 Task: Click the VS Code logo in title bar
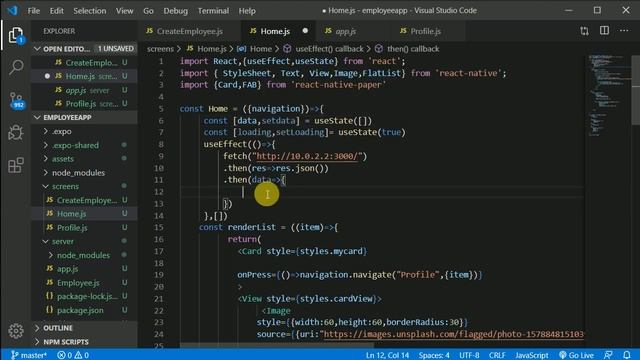(x=12, y=10)
